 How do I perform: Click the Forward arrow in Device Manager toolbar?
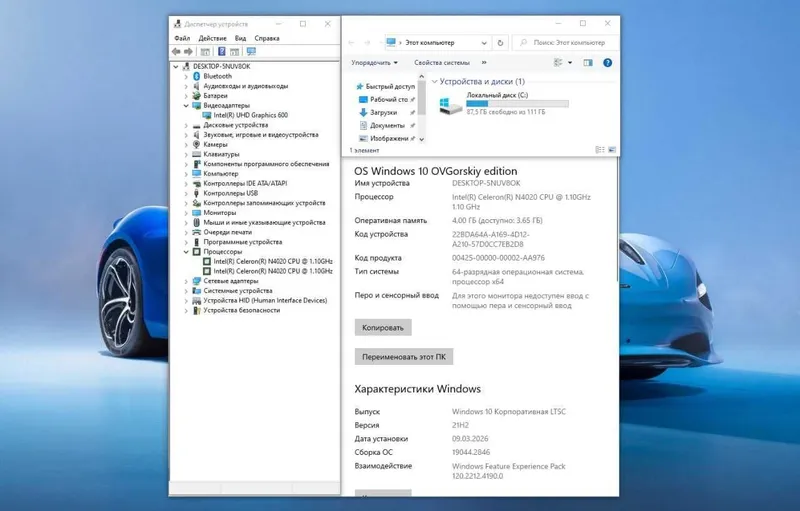[x=188, y=52]
